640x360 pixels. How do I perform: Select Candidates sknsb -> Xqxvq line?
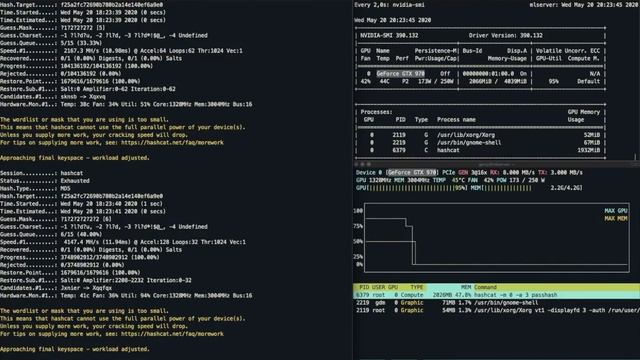(53, 97)
